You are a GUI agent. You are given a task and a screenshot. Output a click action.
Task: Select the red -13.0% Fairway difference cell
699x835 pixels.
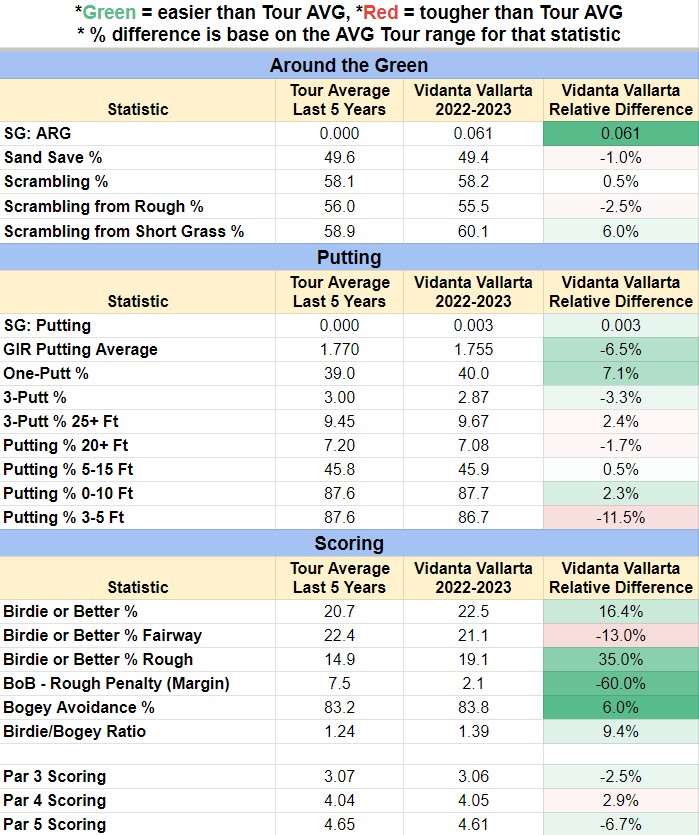pos(621,635)
